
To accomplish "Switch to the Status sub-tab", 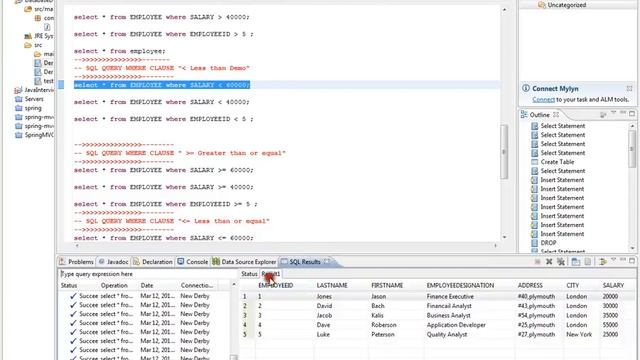I will pyautogui.click(x=249, y=274).
